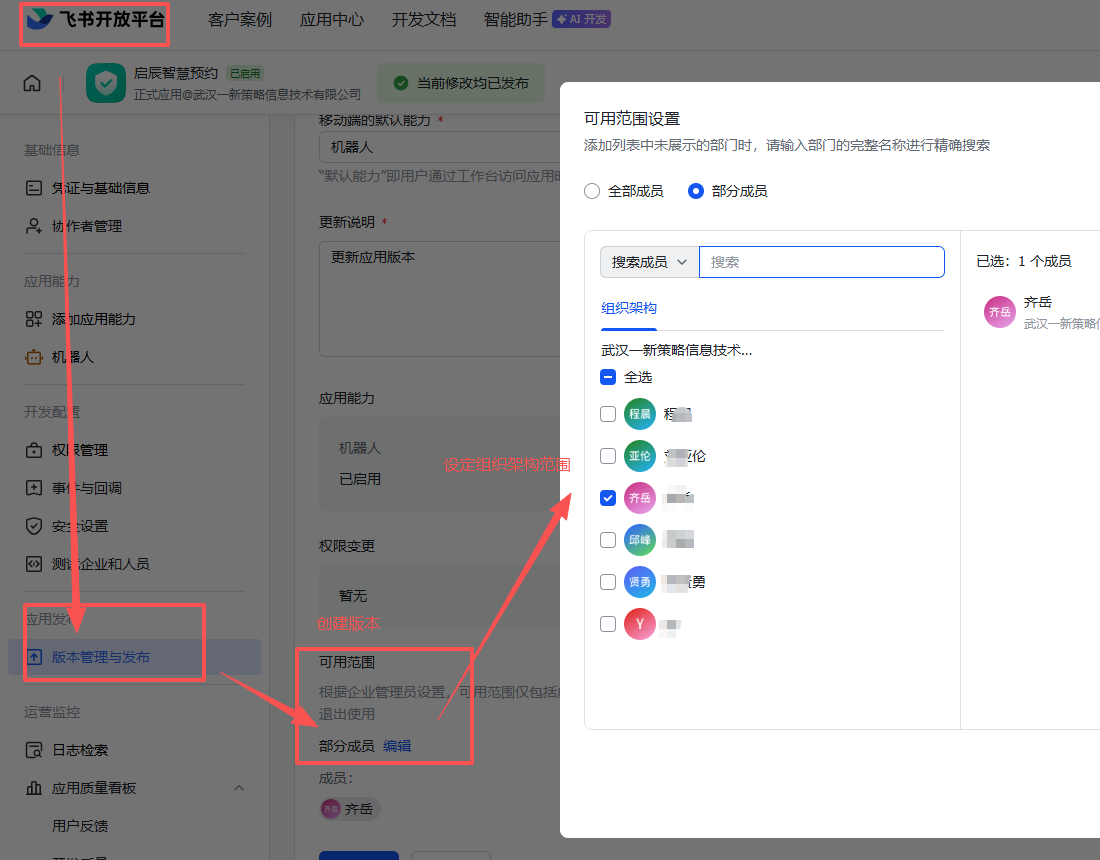
Task: Focus the 搜索 member search field
Action: [821, 262]
